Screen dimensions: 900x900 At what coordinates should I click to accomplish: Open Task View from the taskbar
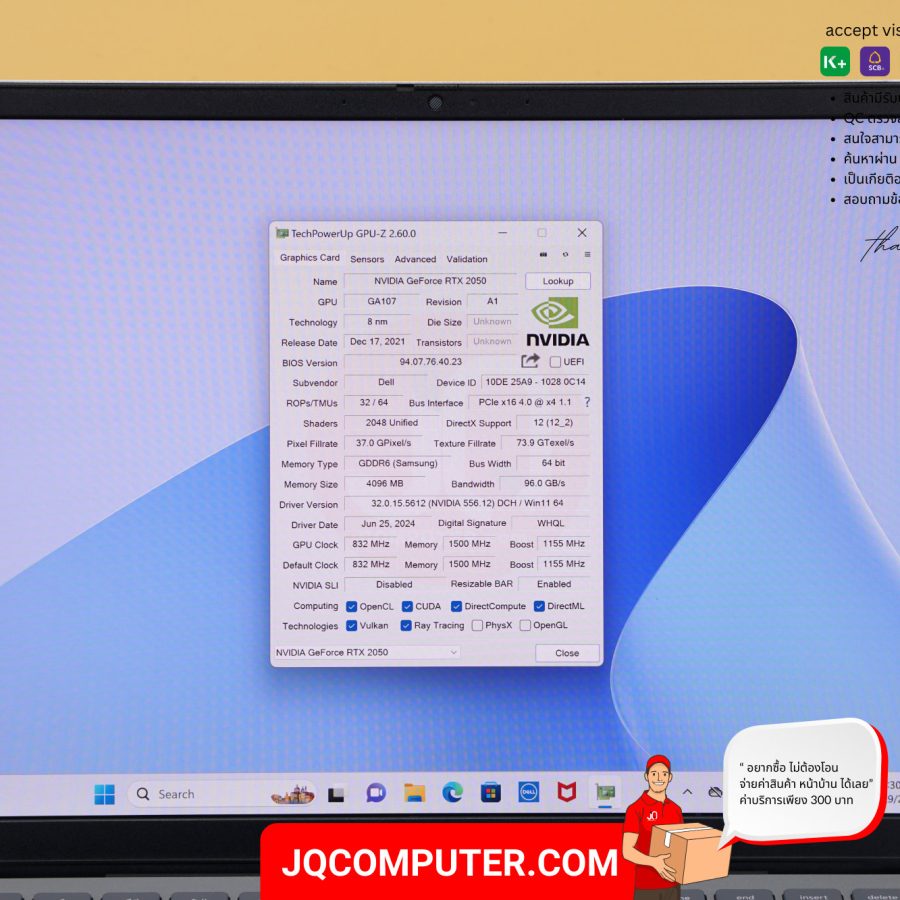click(x=336, y=794)
